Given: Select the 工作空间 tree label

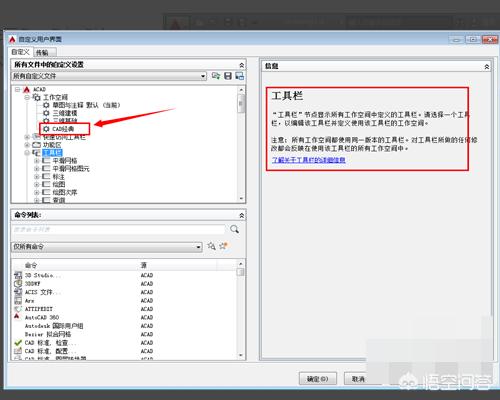Looking at the screenshot, I should point(55,97).
